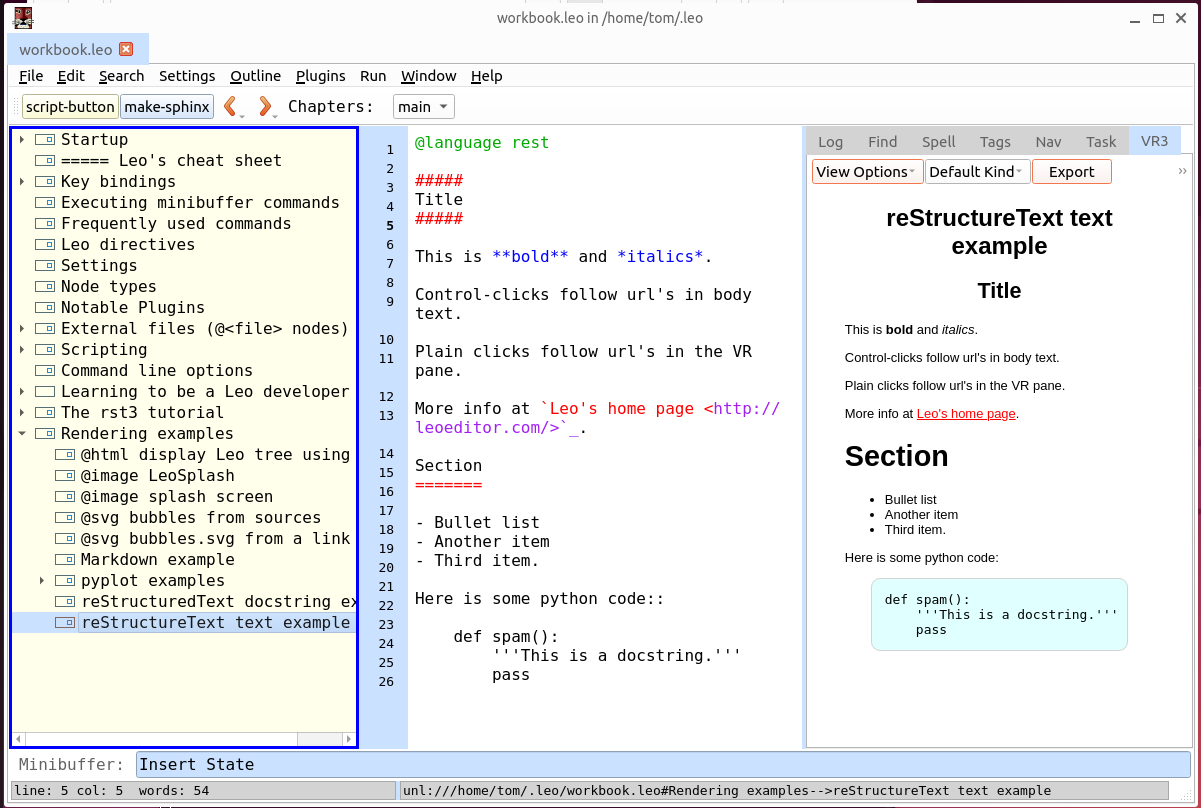This screenshot has height=808, width=1201.
Task: Click the double-chevron overflow icon in VR3 toolbar
Action: (1183, 171)
